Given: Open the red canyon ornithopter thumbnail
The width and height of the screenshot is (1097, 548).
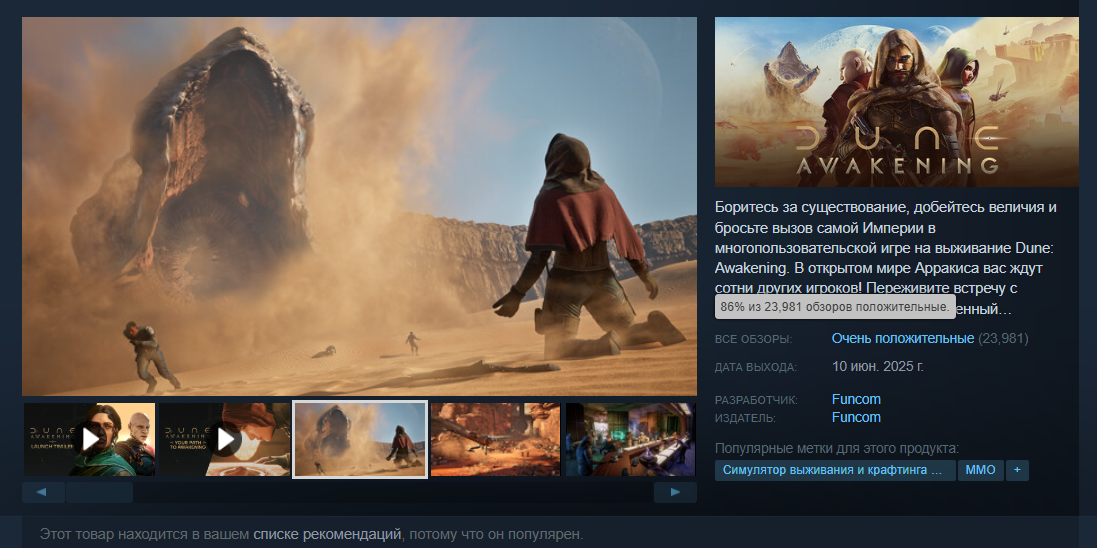Looking at the screenshot, I should tap(495, 440).
